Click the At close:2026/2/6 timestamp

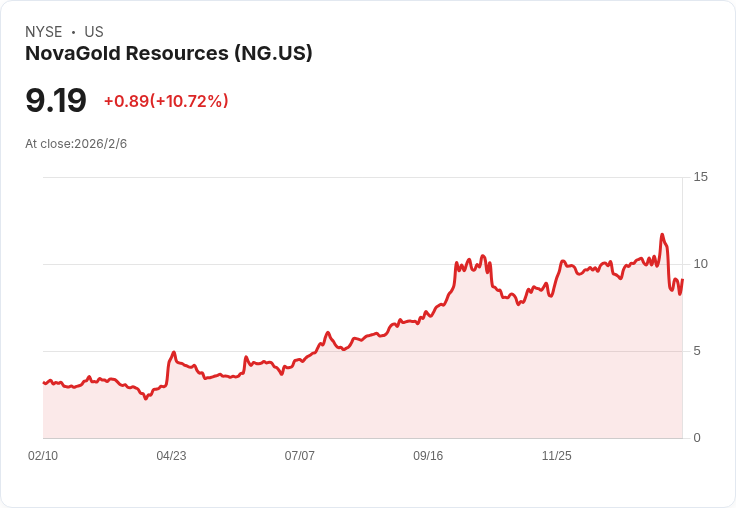click(76, 144)
